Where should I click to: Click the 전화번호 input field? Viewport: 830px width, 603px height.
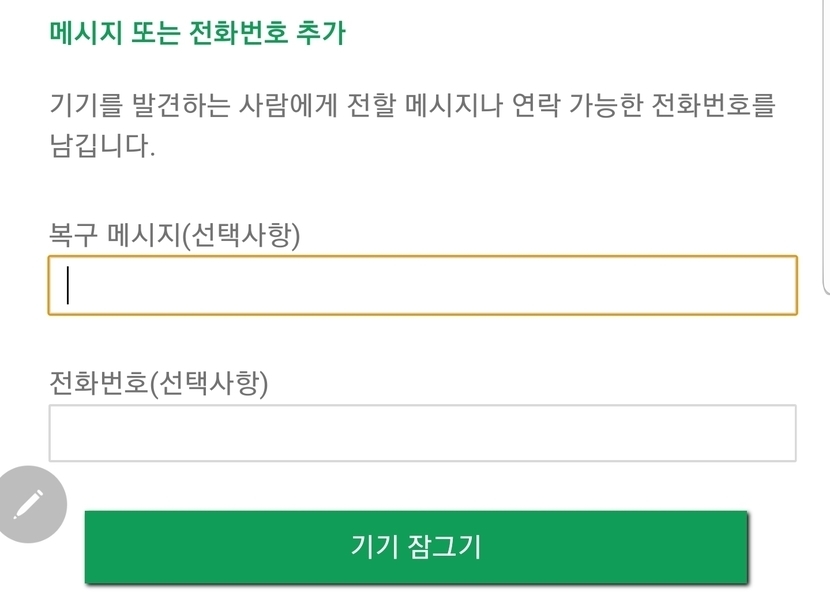pyautogui.click(x=422, y=433)
